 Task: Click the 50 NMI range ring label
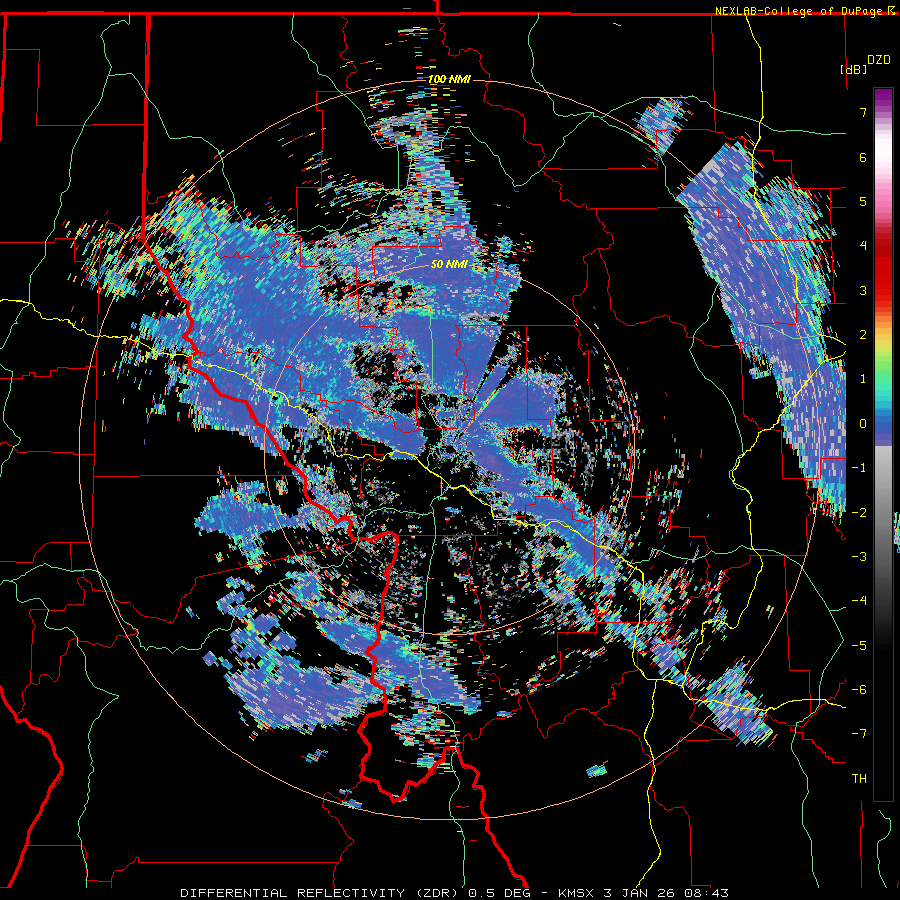[x=449, y=265]
